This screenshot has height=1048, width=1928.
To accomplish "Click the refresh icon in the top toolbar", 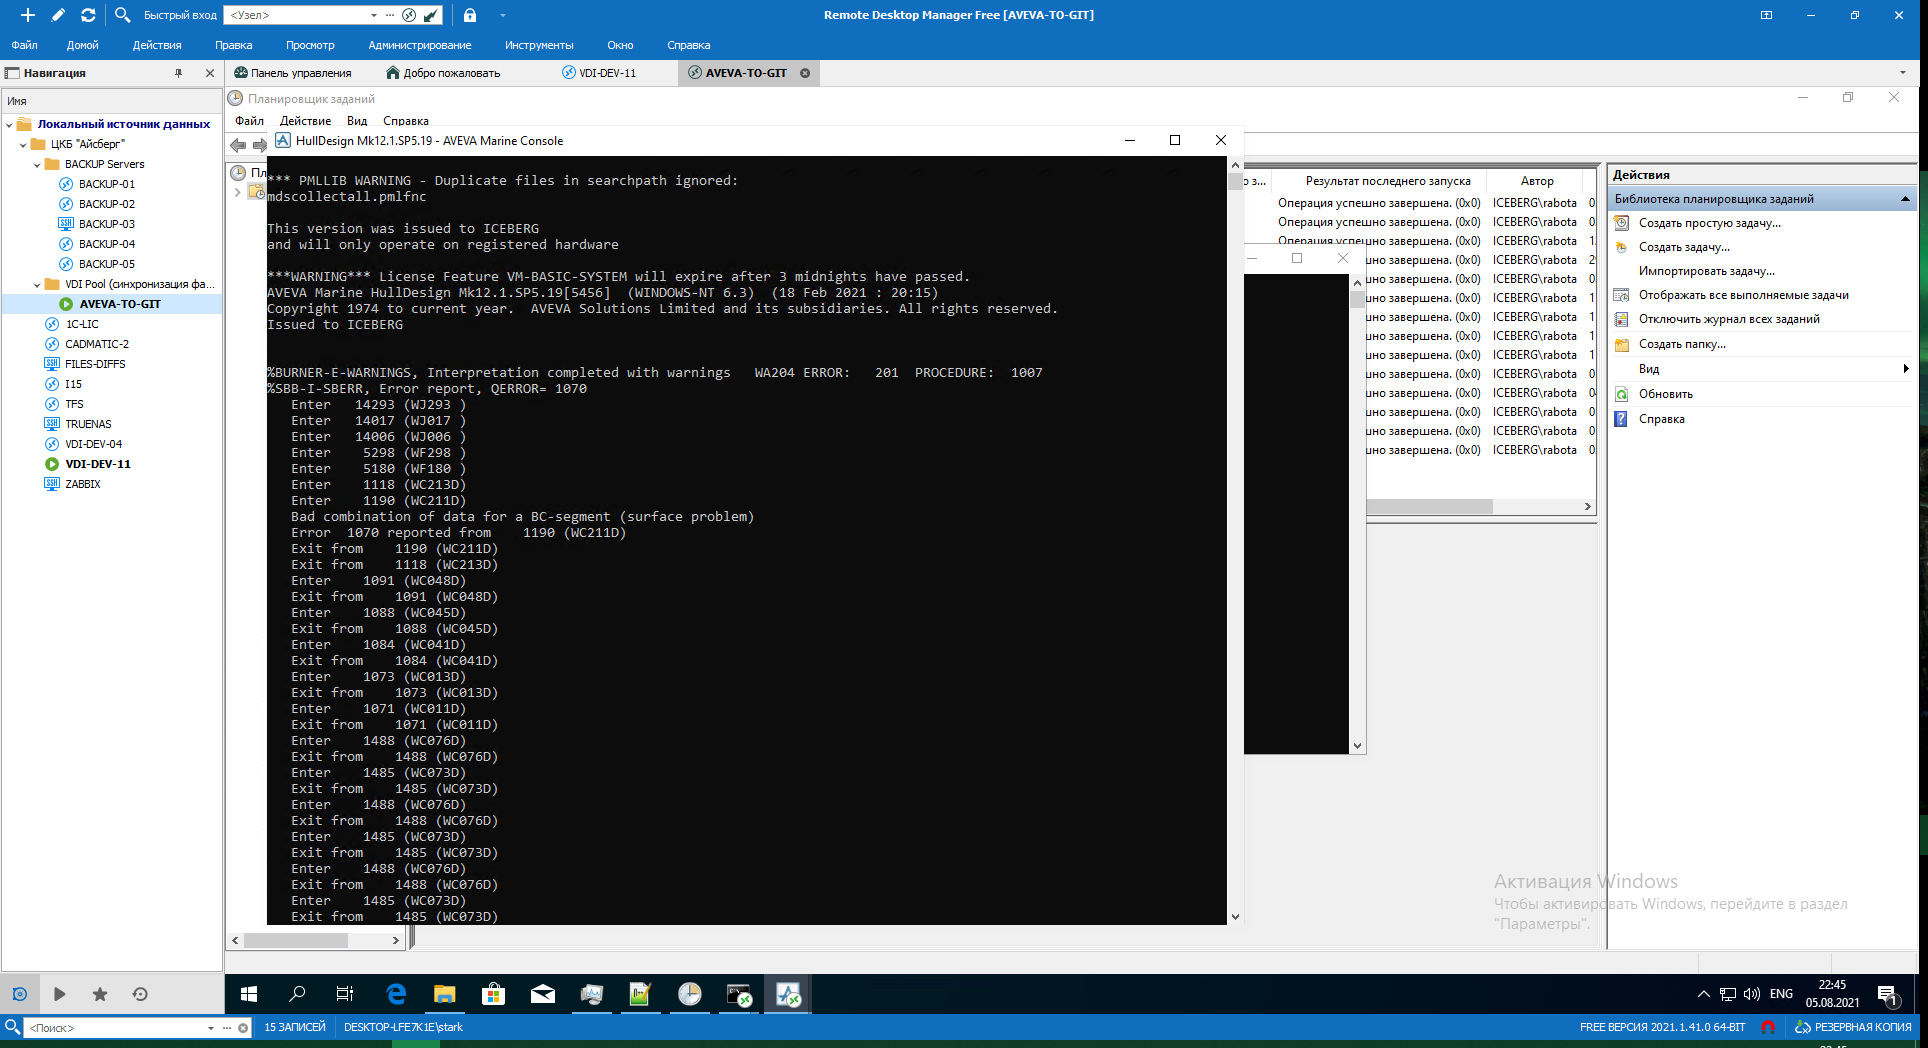I will (88, 15).
